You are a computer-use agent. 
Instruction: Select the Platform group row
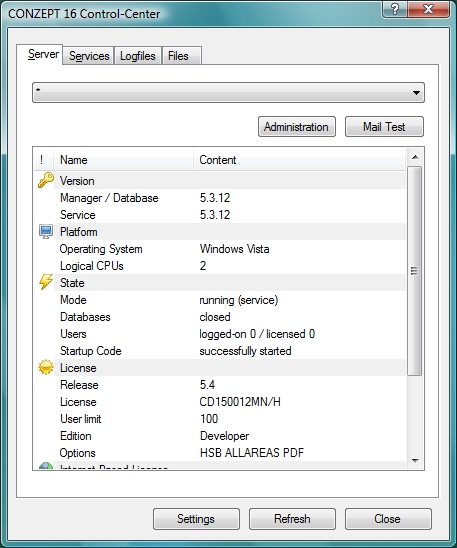tap(220, 232)
